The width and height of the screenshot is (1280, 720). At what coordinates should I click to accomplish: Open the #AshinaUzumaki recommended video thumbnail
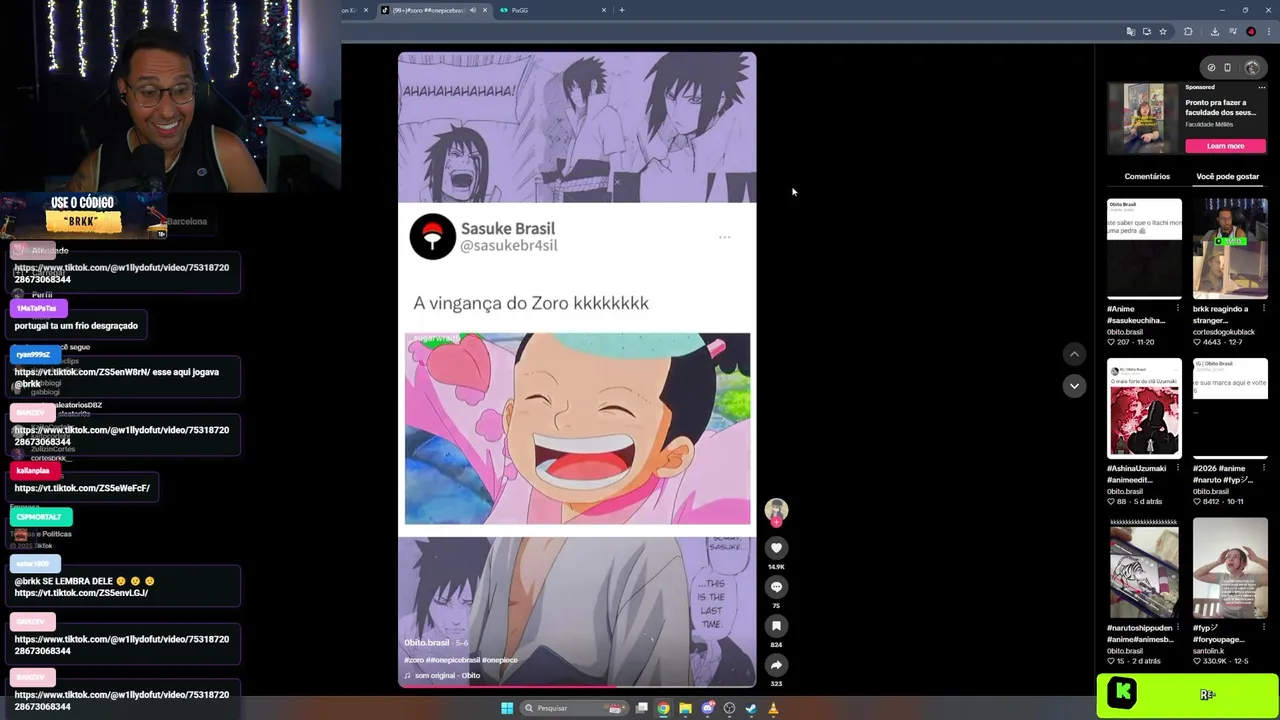coord(1144,408)
